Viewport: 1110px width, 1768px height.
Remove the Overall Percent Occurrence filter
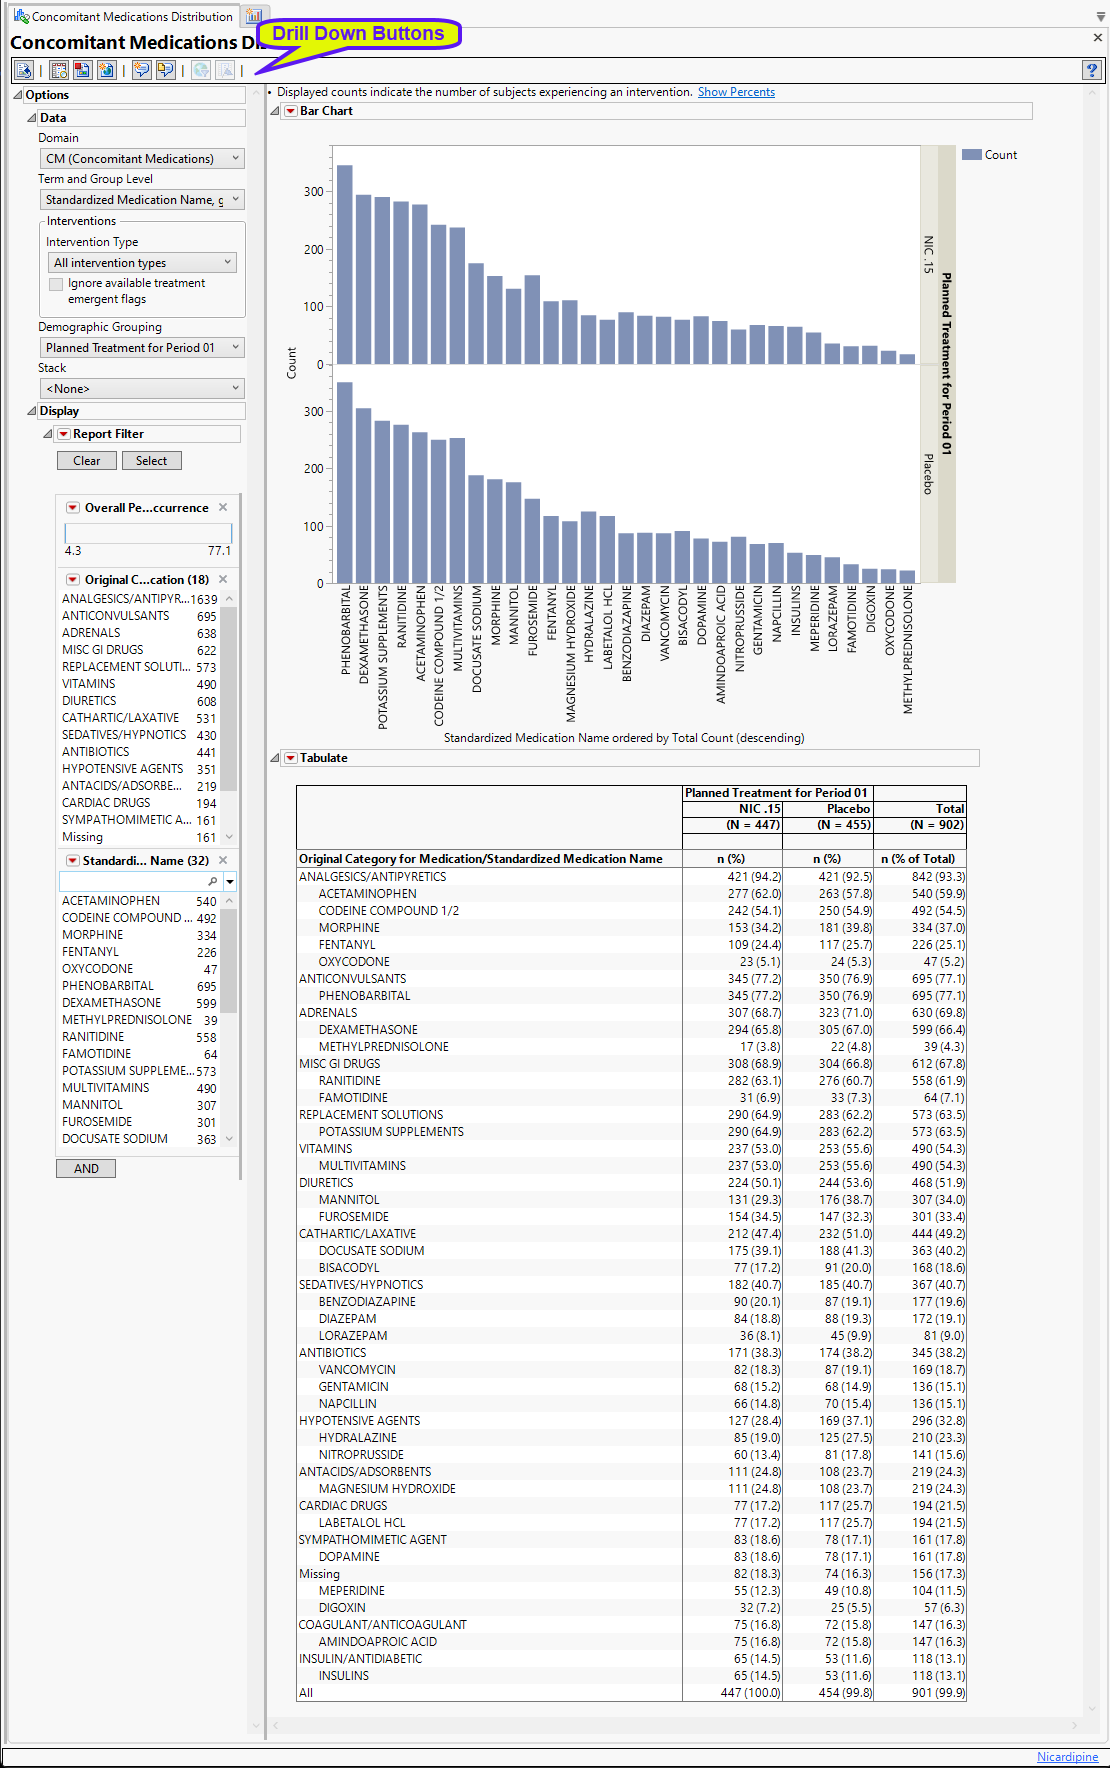(x=223, y=507)
